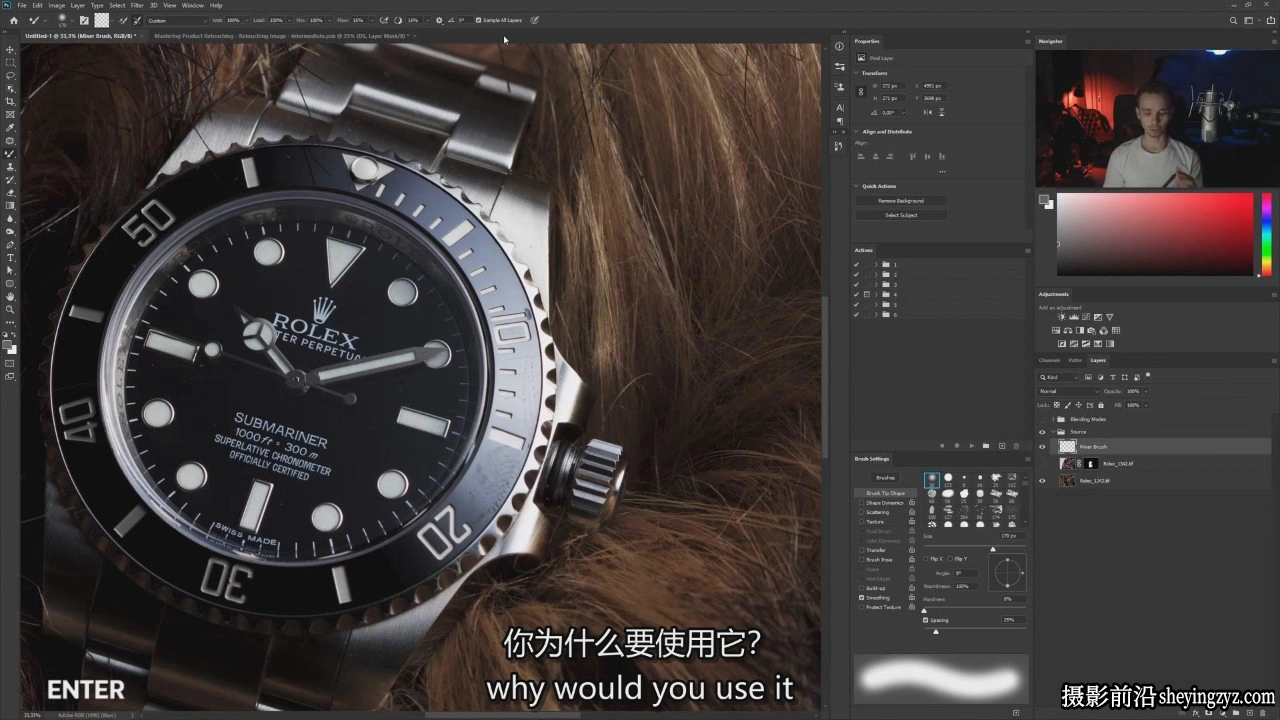Screen dimensions: 1280x720
Task: Hide the Source group
Action: pos(1042,432)
